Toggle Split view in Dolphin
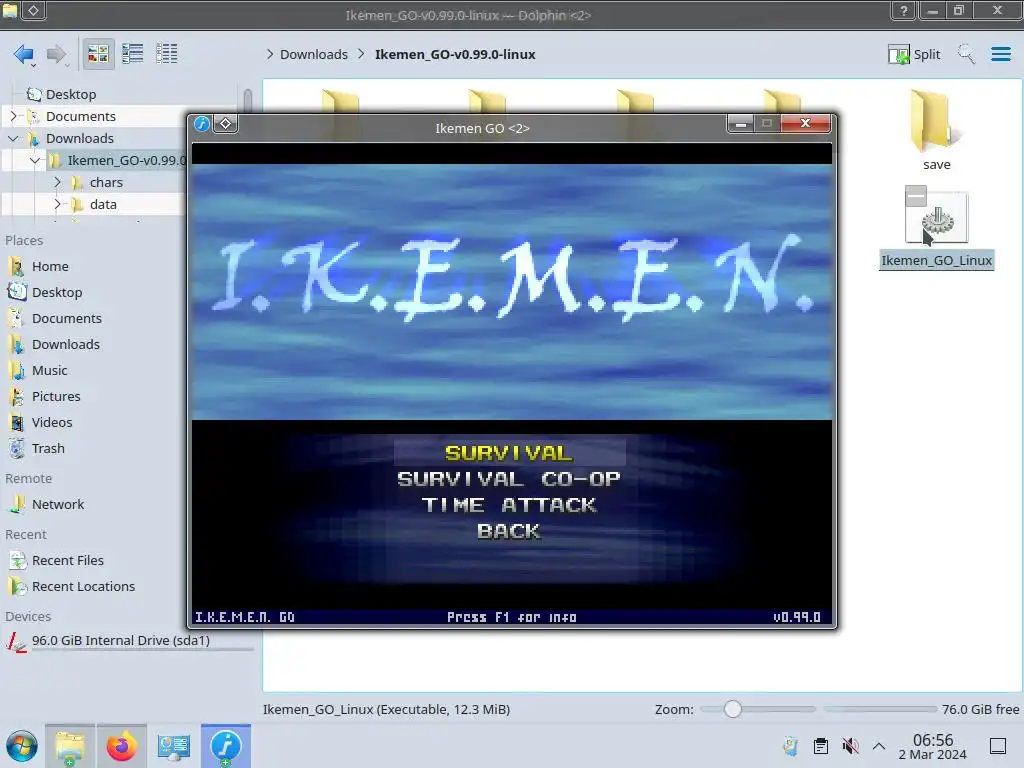The width and height of the screenshot is (1024, 768). click(914, 54)
